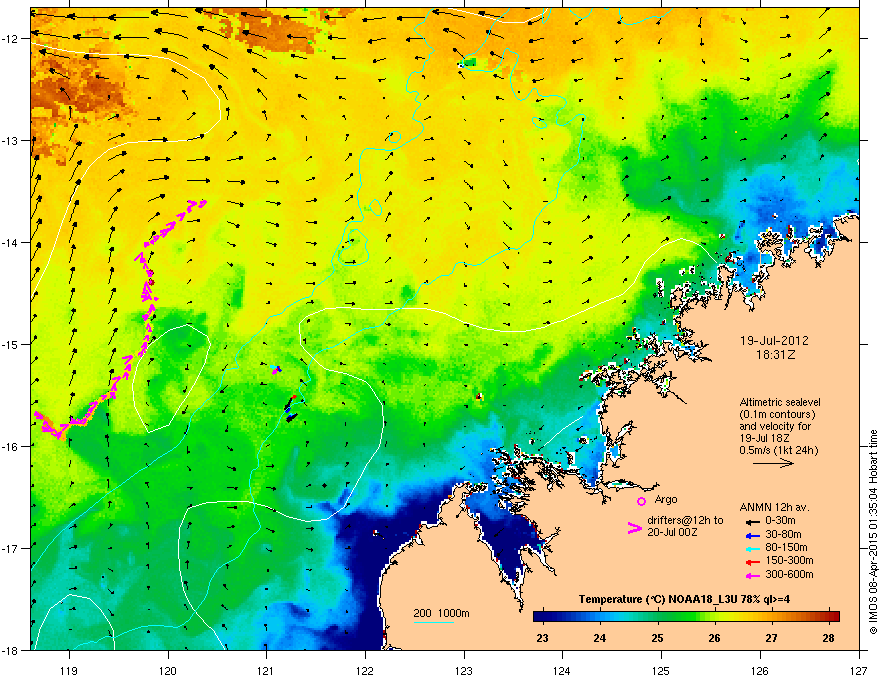Click the date label 19-Jul-2012
The image size is (880, 680).
[774, 341]
